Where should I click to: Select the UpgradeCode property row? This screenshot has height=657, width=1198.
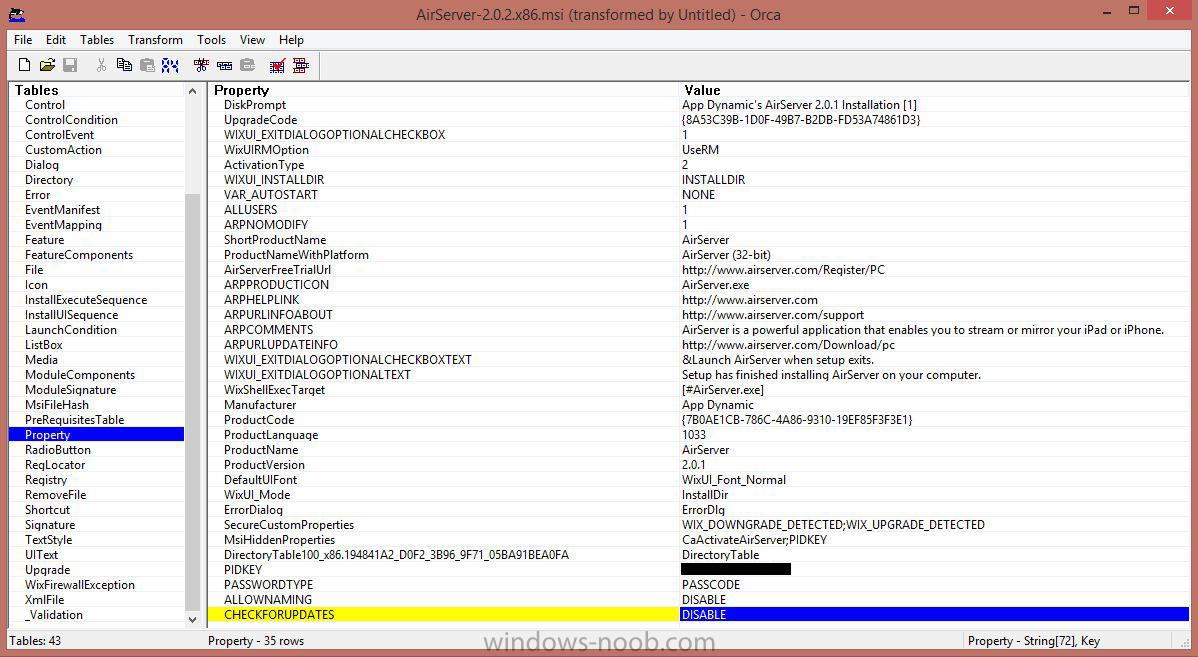click(x=698, y=120)
